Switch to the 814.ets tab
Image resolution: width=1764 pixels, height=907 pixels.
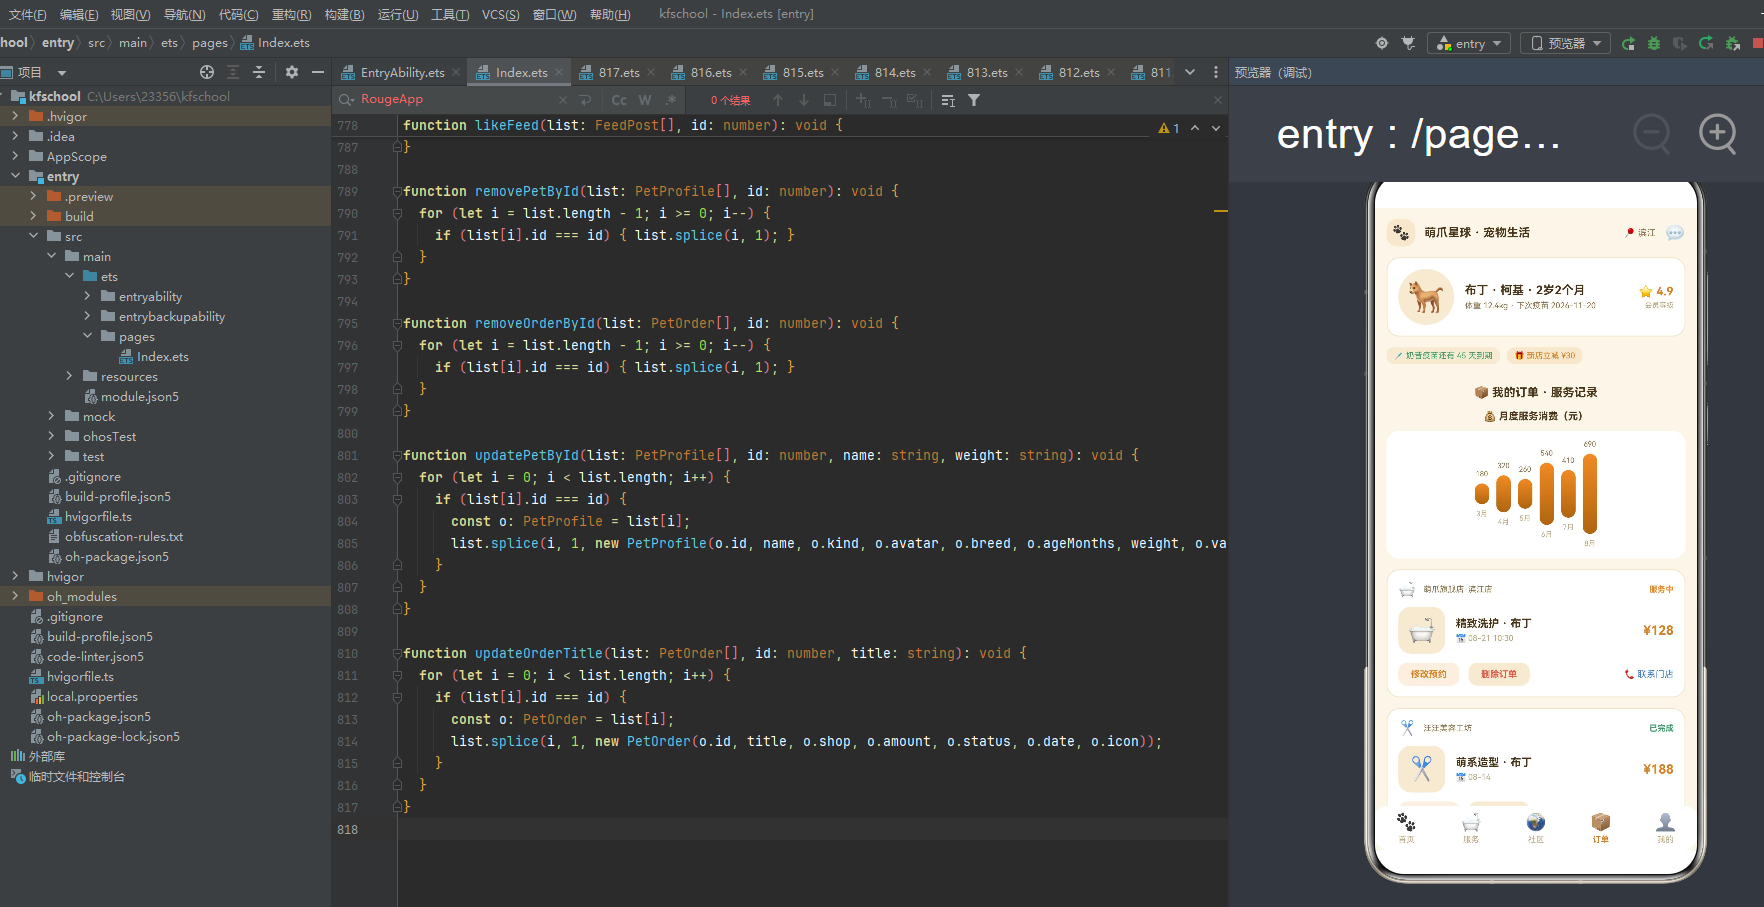tap(895, 72)
